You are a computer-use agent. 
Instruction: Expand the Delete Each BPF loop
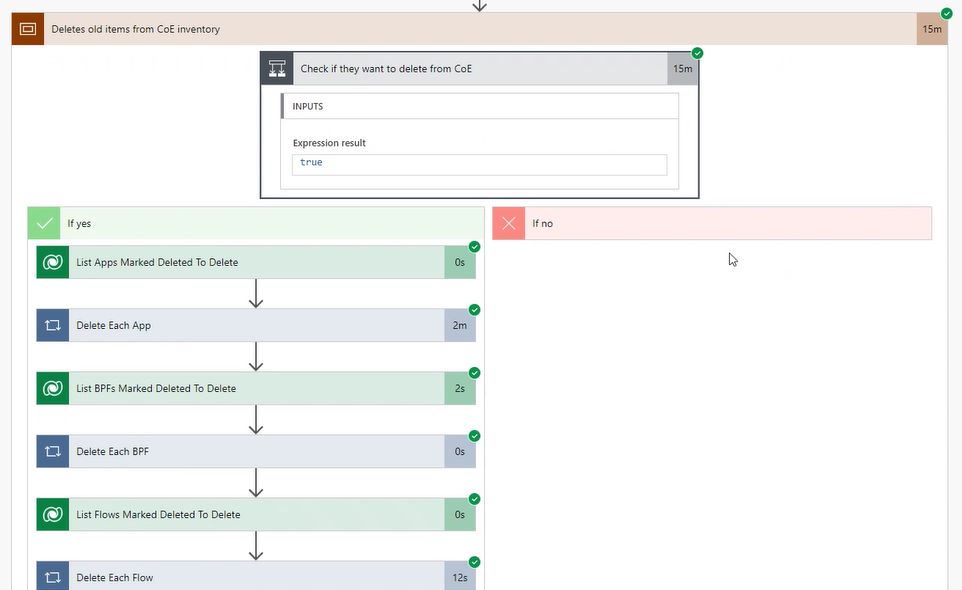pyautogui.click(x=256, y=451)
